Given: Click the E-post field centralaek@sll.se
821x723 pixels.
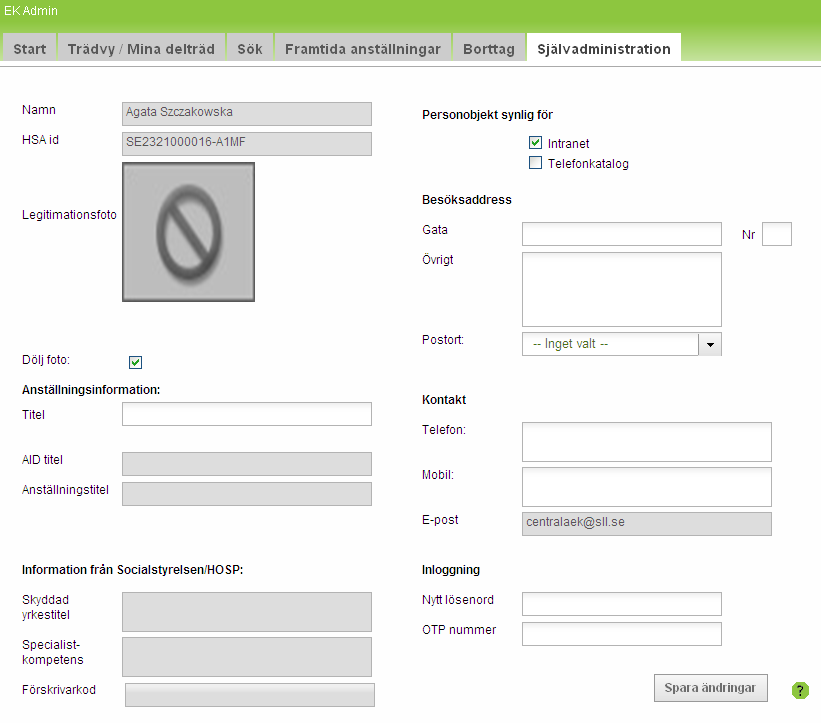Looking at the screenshot, I should (x=647, y=524).
